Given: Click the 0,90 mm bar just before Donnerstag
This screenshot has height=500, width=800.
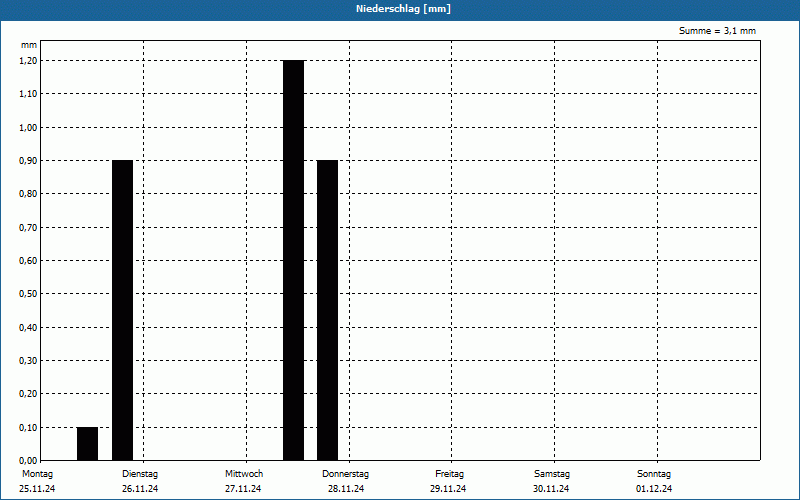Looking at the screenshot, I should tap(328, 310).
